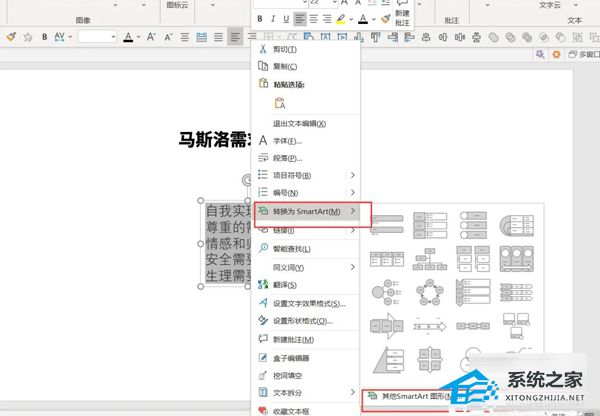Open 设置形状格式(O)... option
The width and height of the screenshot is (600, 416).
pos(305,321)
